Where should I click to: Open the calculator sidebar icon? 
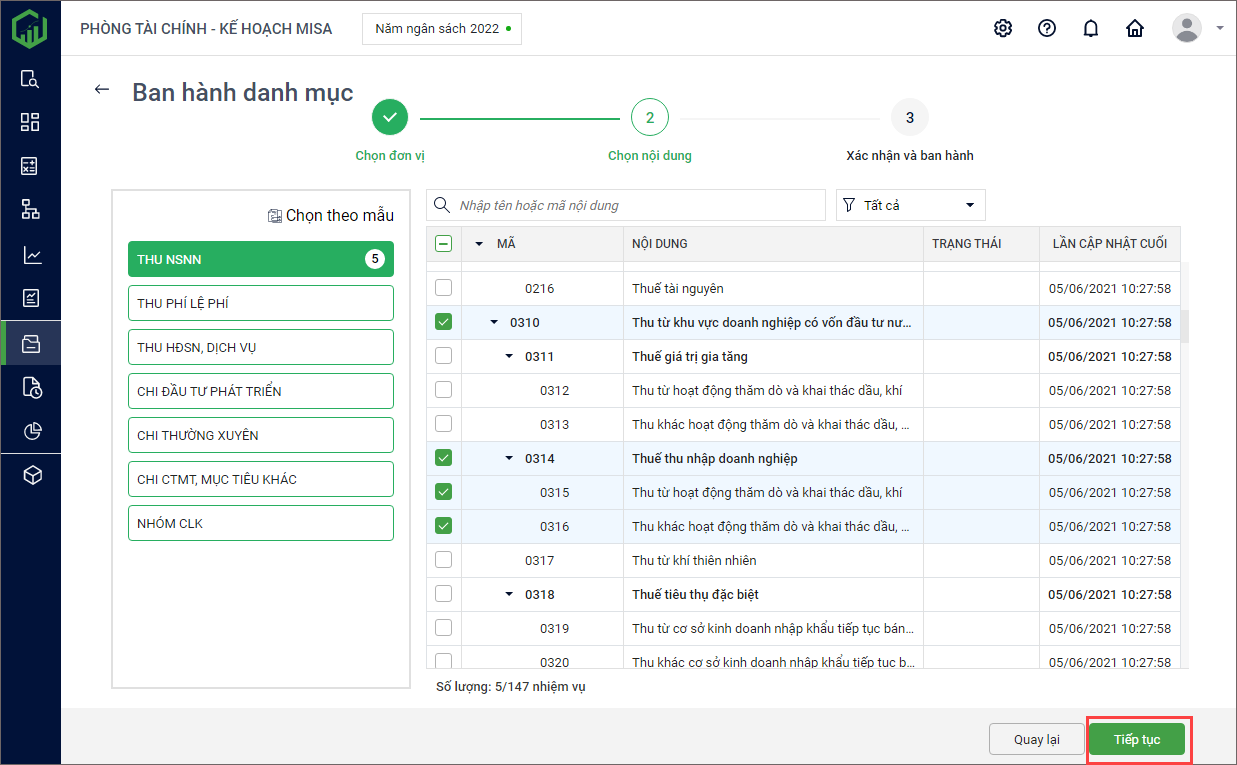point(30,166)
